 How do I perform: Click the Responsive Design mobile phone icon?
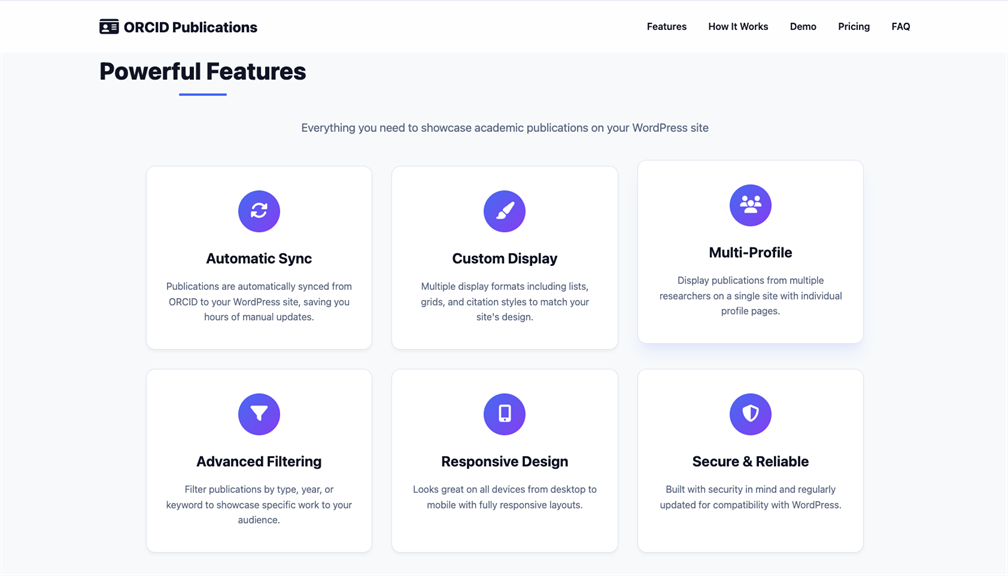[504, 414]
